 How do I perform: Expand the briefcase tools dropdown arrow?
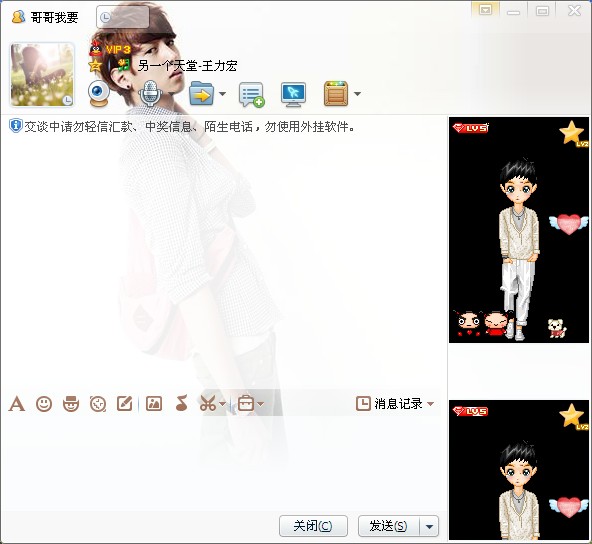pos(261,404)
